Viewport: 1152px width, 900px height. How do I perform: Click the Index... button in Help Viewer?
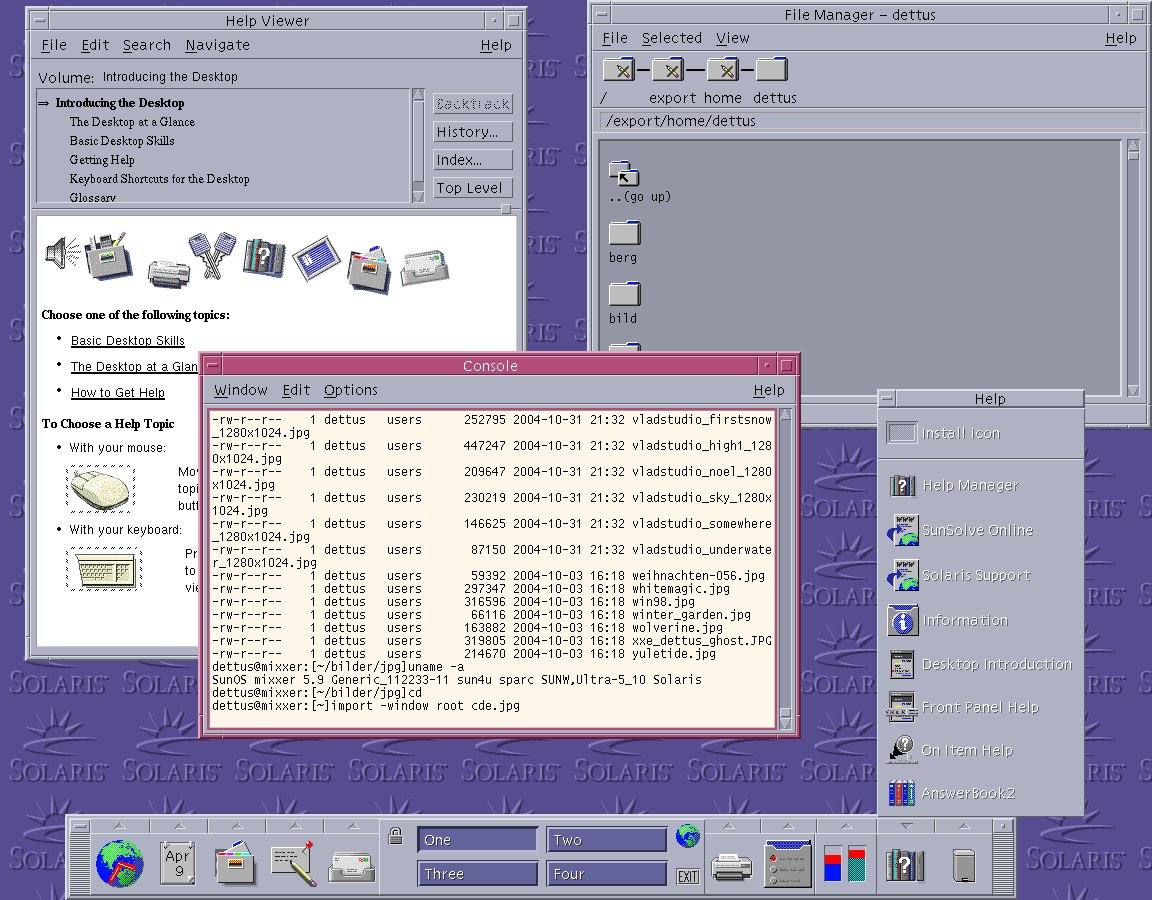point(472,160)
